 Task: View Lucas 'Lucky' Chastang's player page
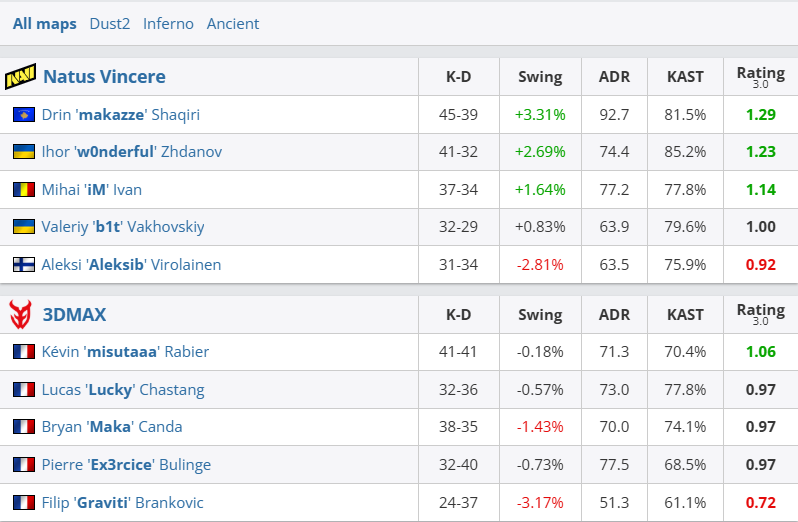click(123, 390)
